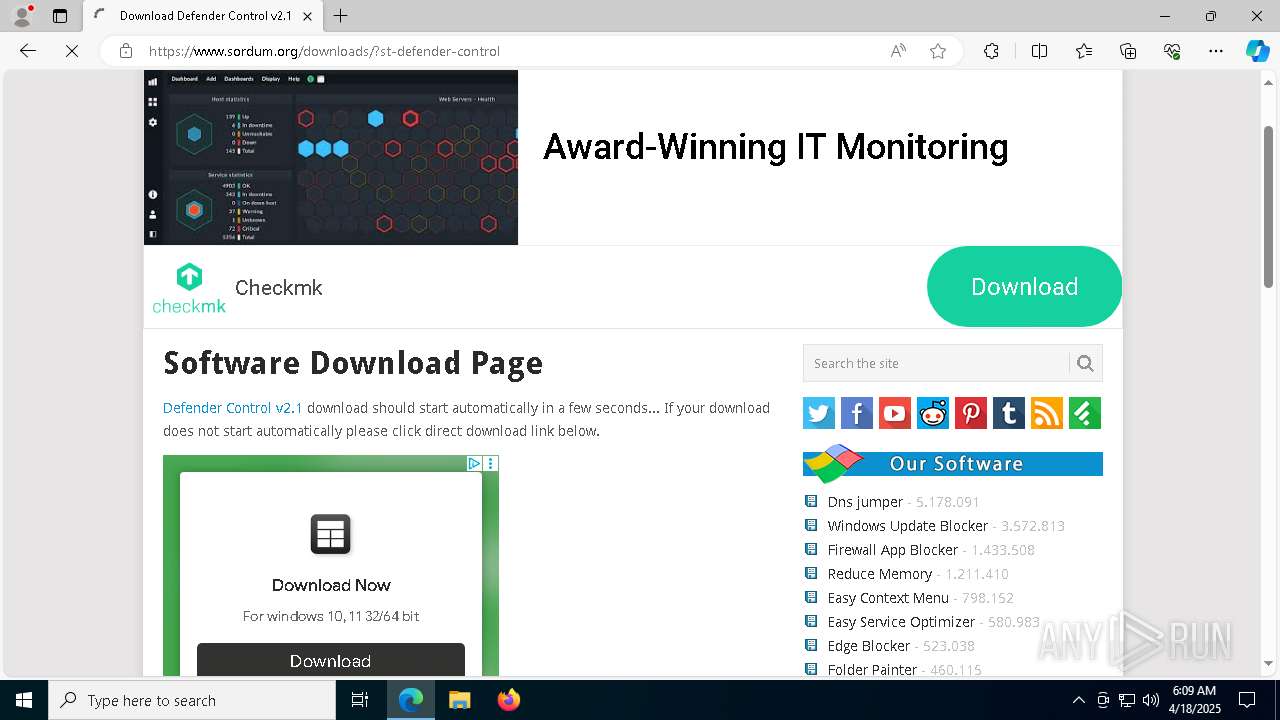Open the ad options three-dot menu
Screen dimensions: 1280x720
pyautogui.click(x=490, y=464)
